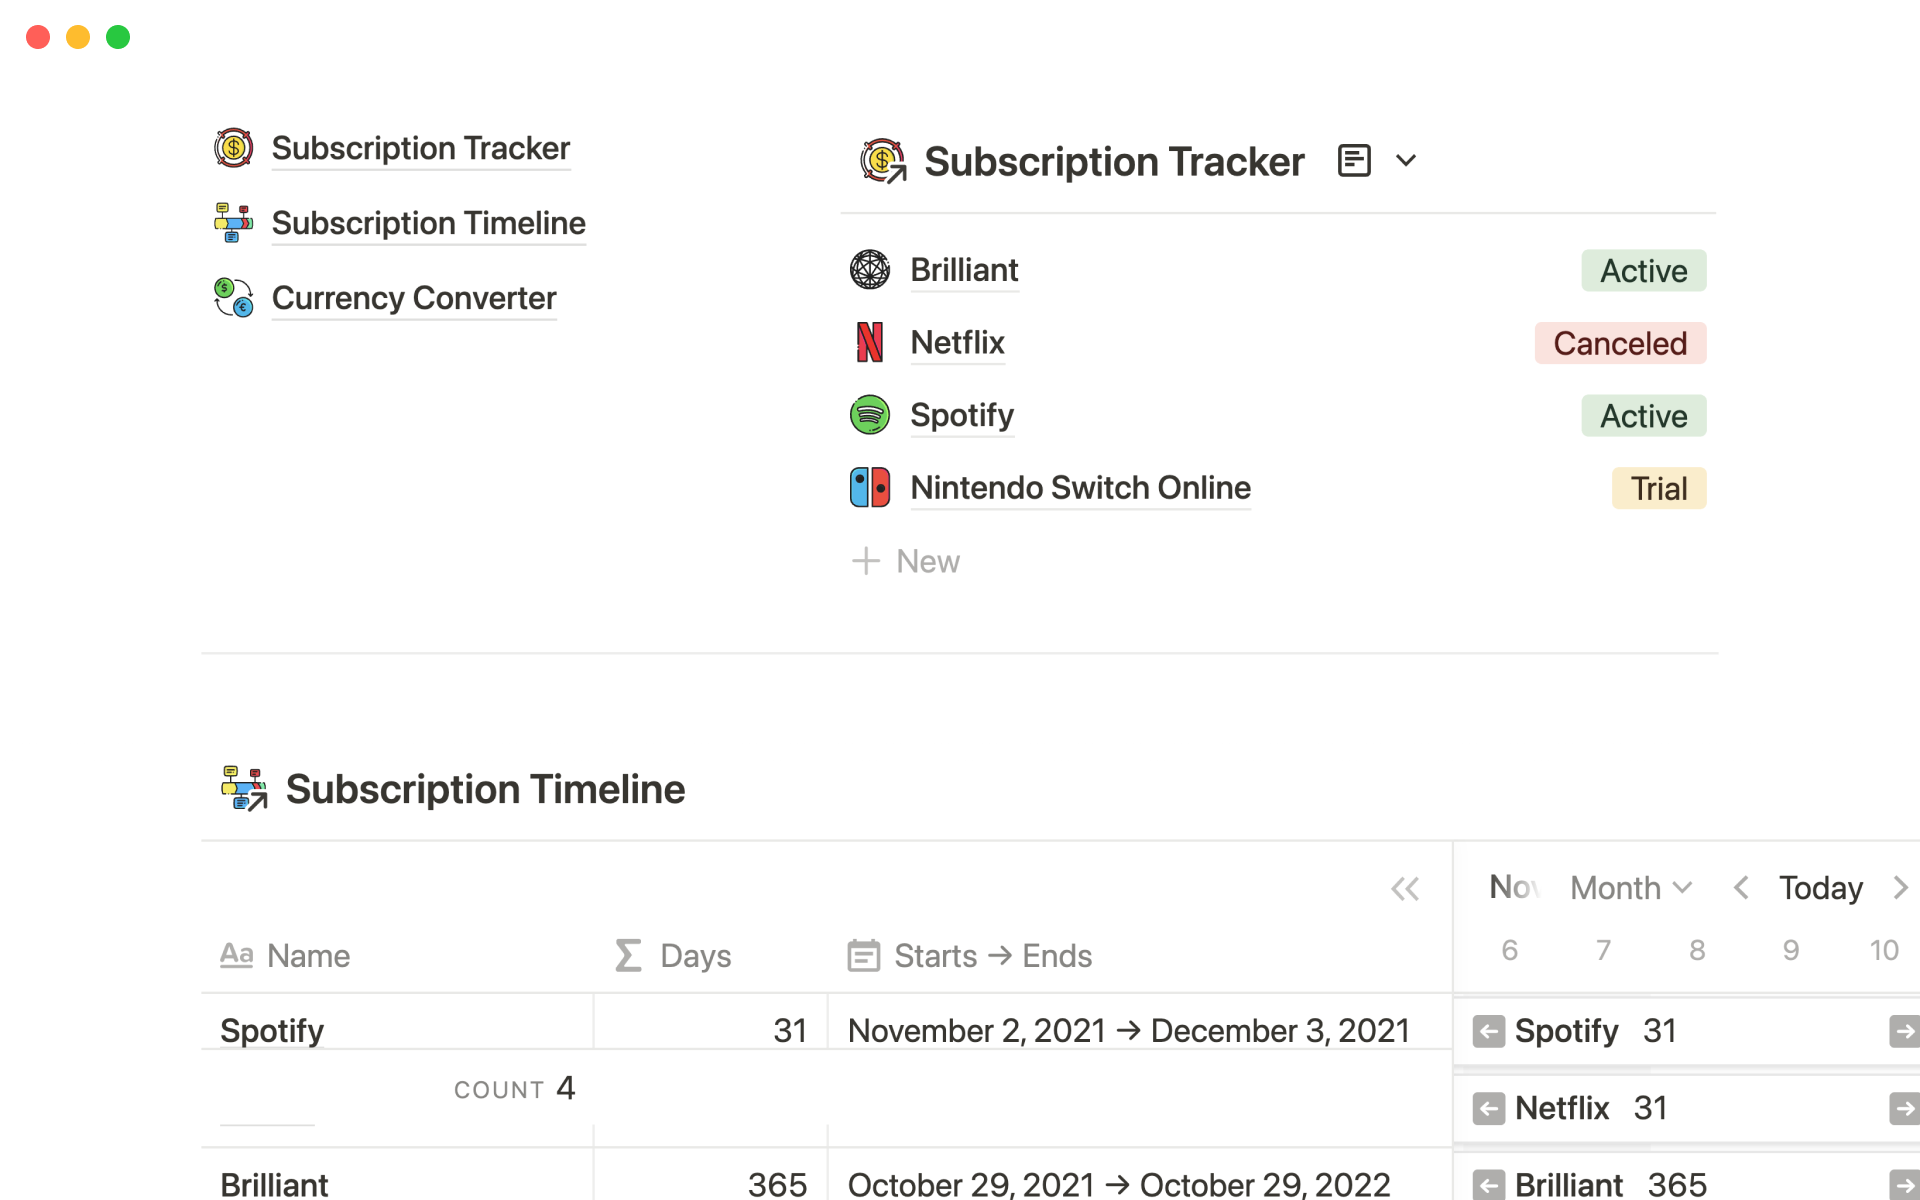Jump to Today in the timeline
The height and width of the screenshot is (1200, 1920).
tap(1820, 888)
